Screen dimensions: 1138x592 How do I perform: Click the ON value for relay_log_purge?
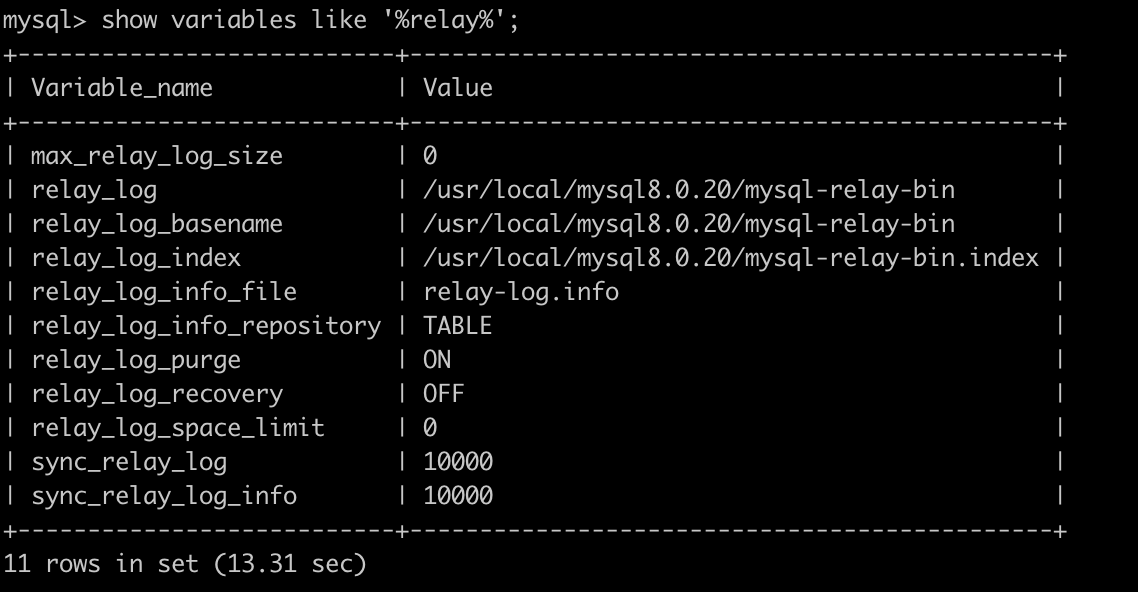(437, 360)
